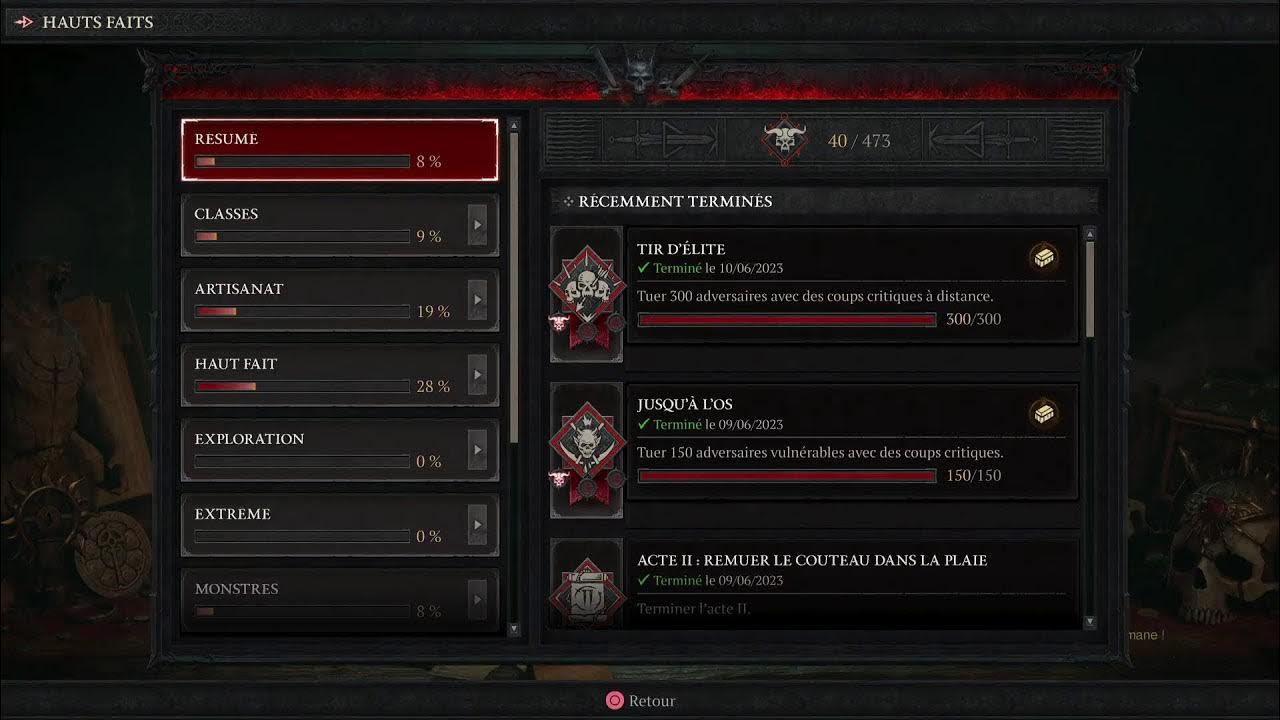Open the Exploration category chevron
This screenshot has height=720, width=1280.
pos(478,450)
